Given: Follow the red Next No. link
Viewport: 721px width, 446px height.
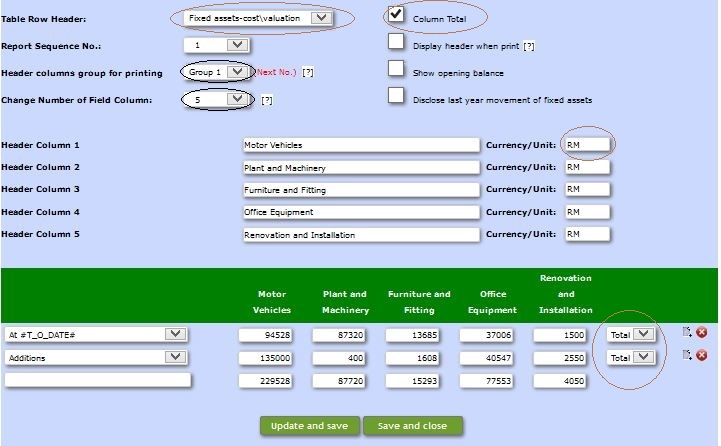Looking at the screenshot, I should [x=276, y=73].
